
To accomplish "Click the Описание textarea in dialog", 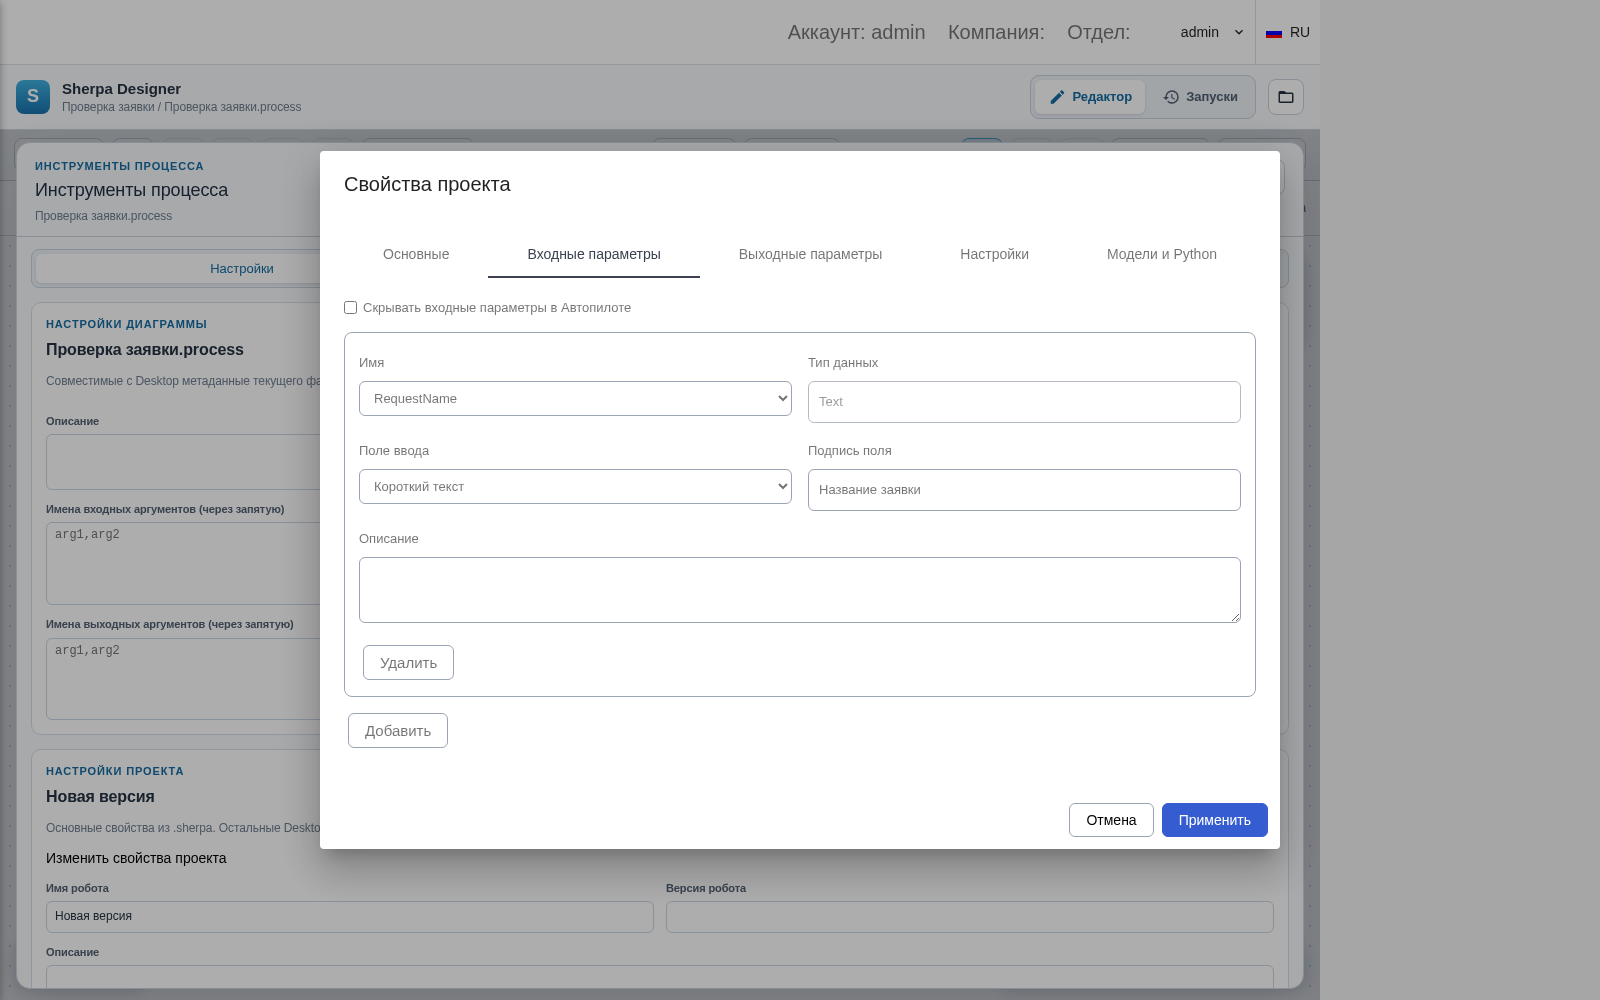I will click(800, 590).
